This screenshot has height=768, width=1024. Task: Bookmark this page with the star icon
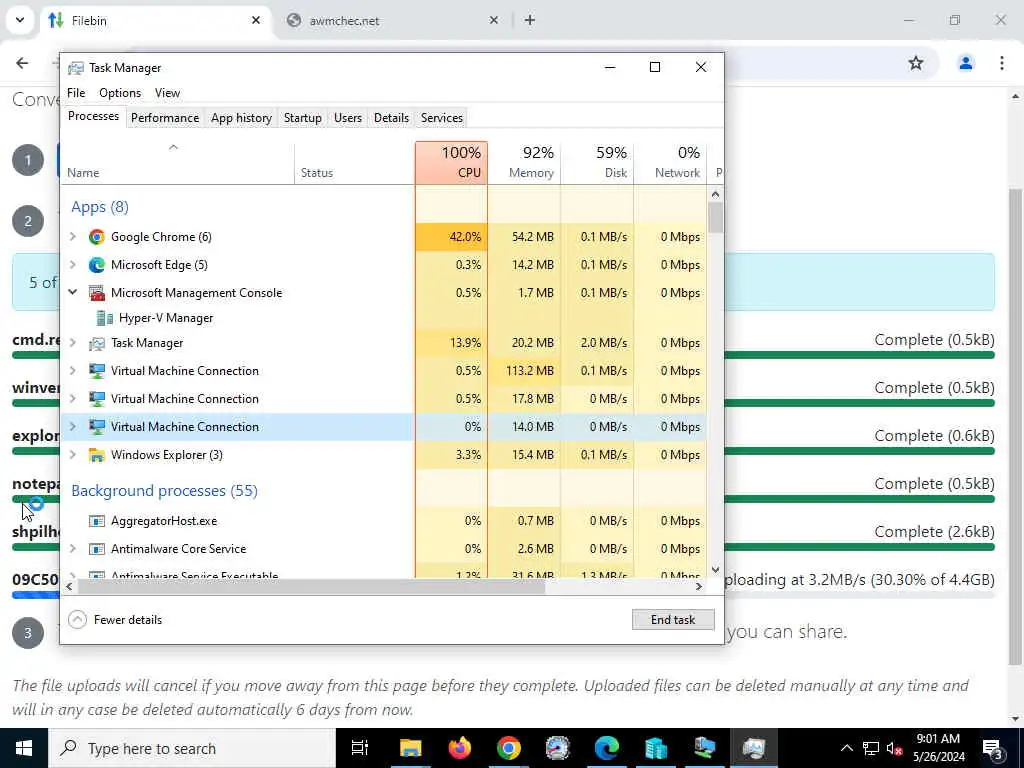[916, 63]
